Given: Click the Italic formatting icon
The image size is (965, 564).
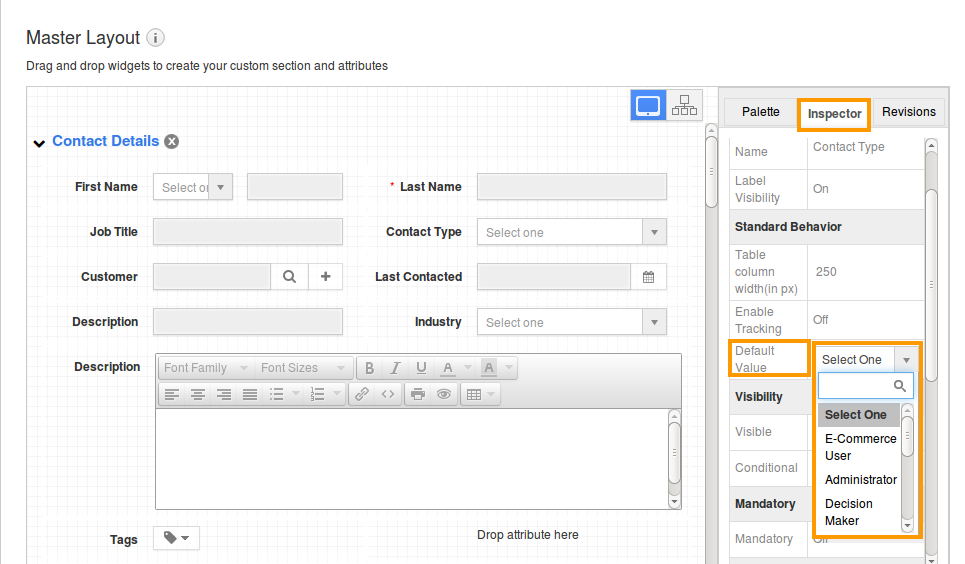Looking at the screenshot, I should click(395, 368).
